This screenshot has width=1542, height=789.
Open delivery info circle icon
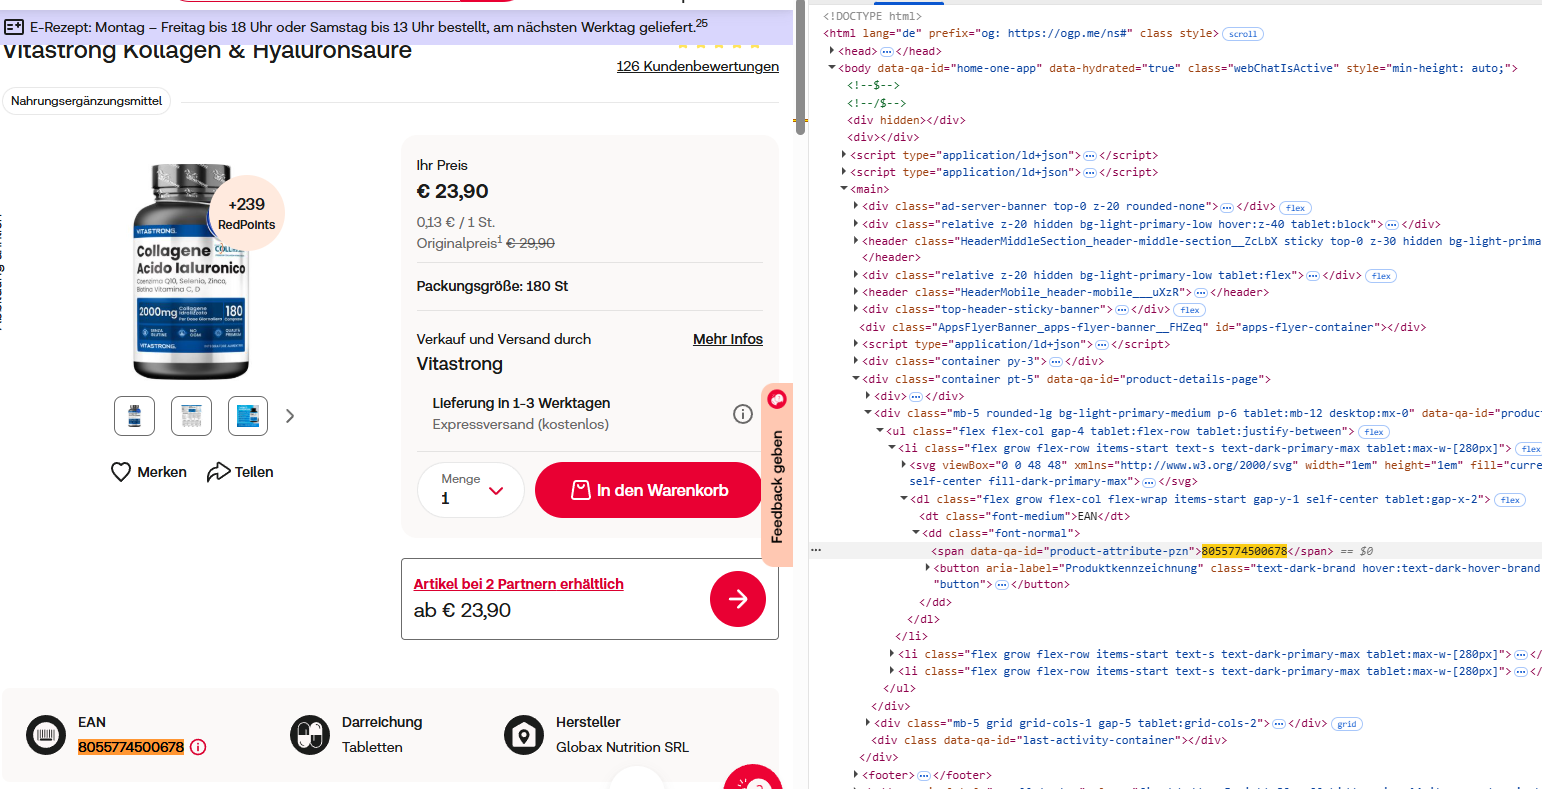click(x=743, y=414)
